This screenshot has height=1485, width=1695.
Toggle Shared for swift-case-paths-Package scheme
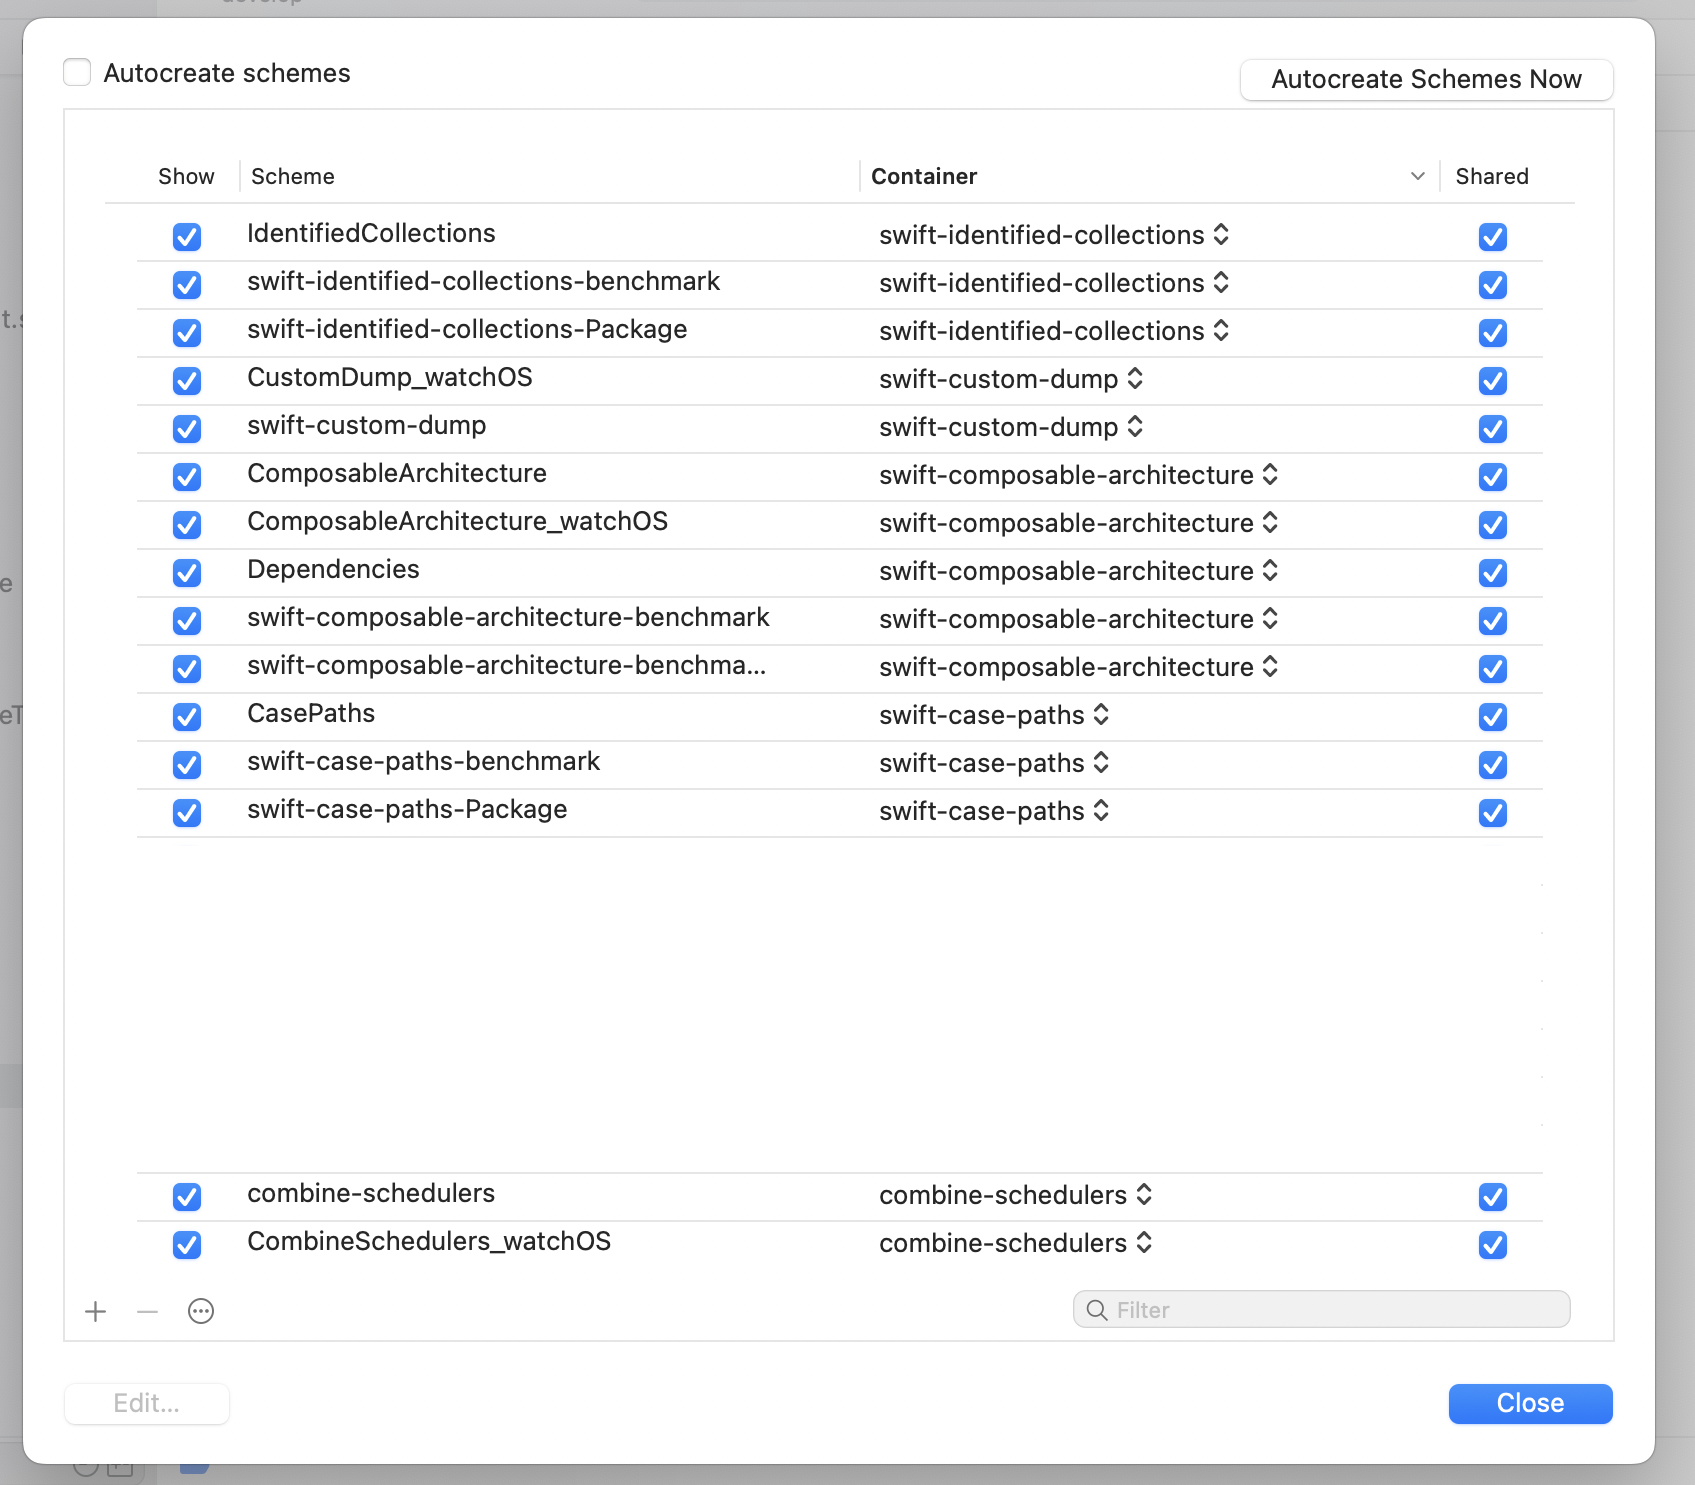(1493, 813)
